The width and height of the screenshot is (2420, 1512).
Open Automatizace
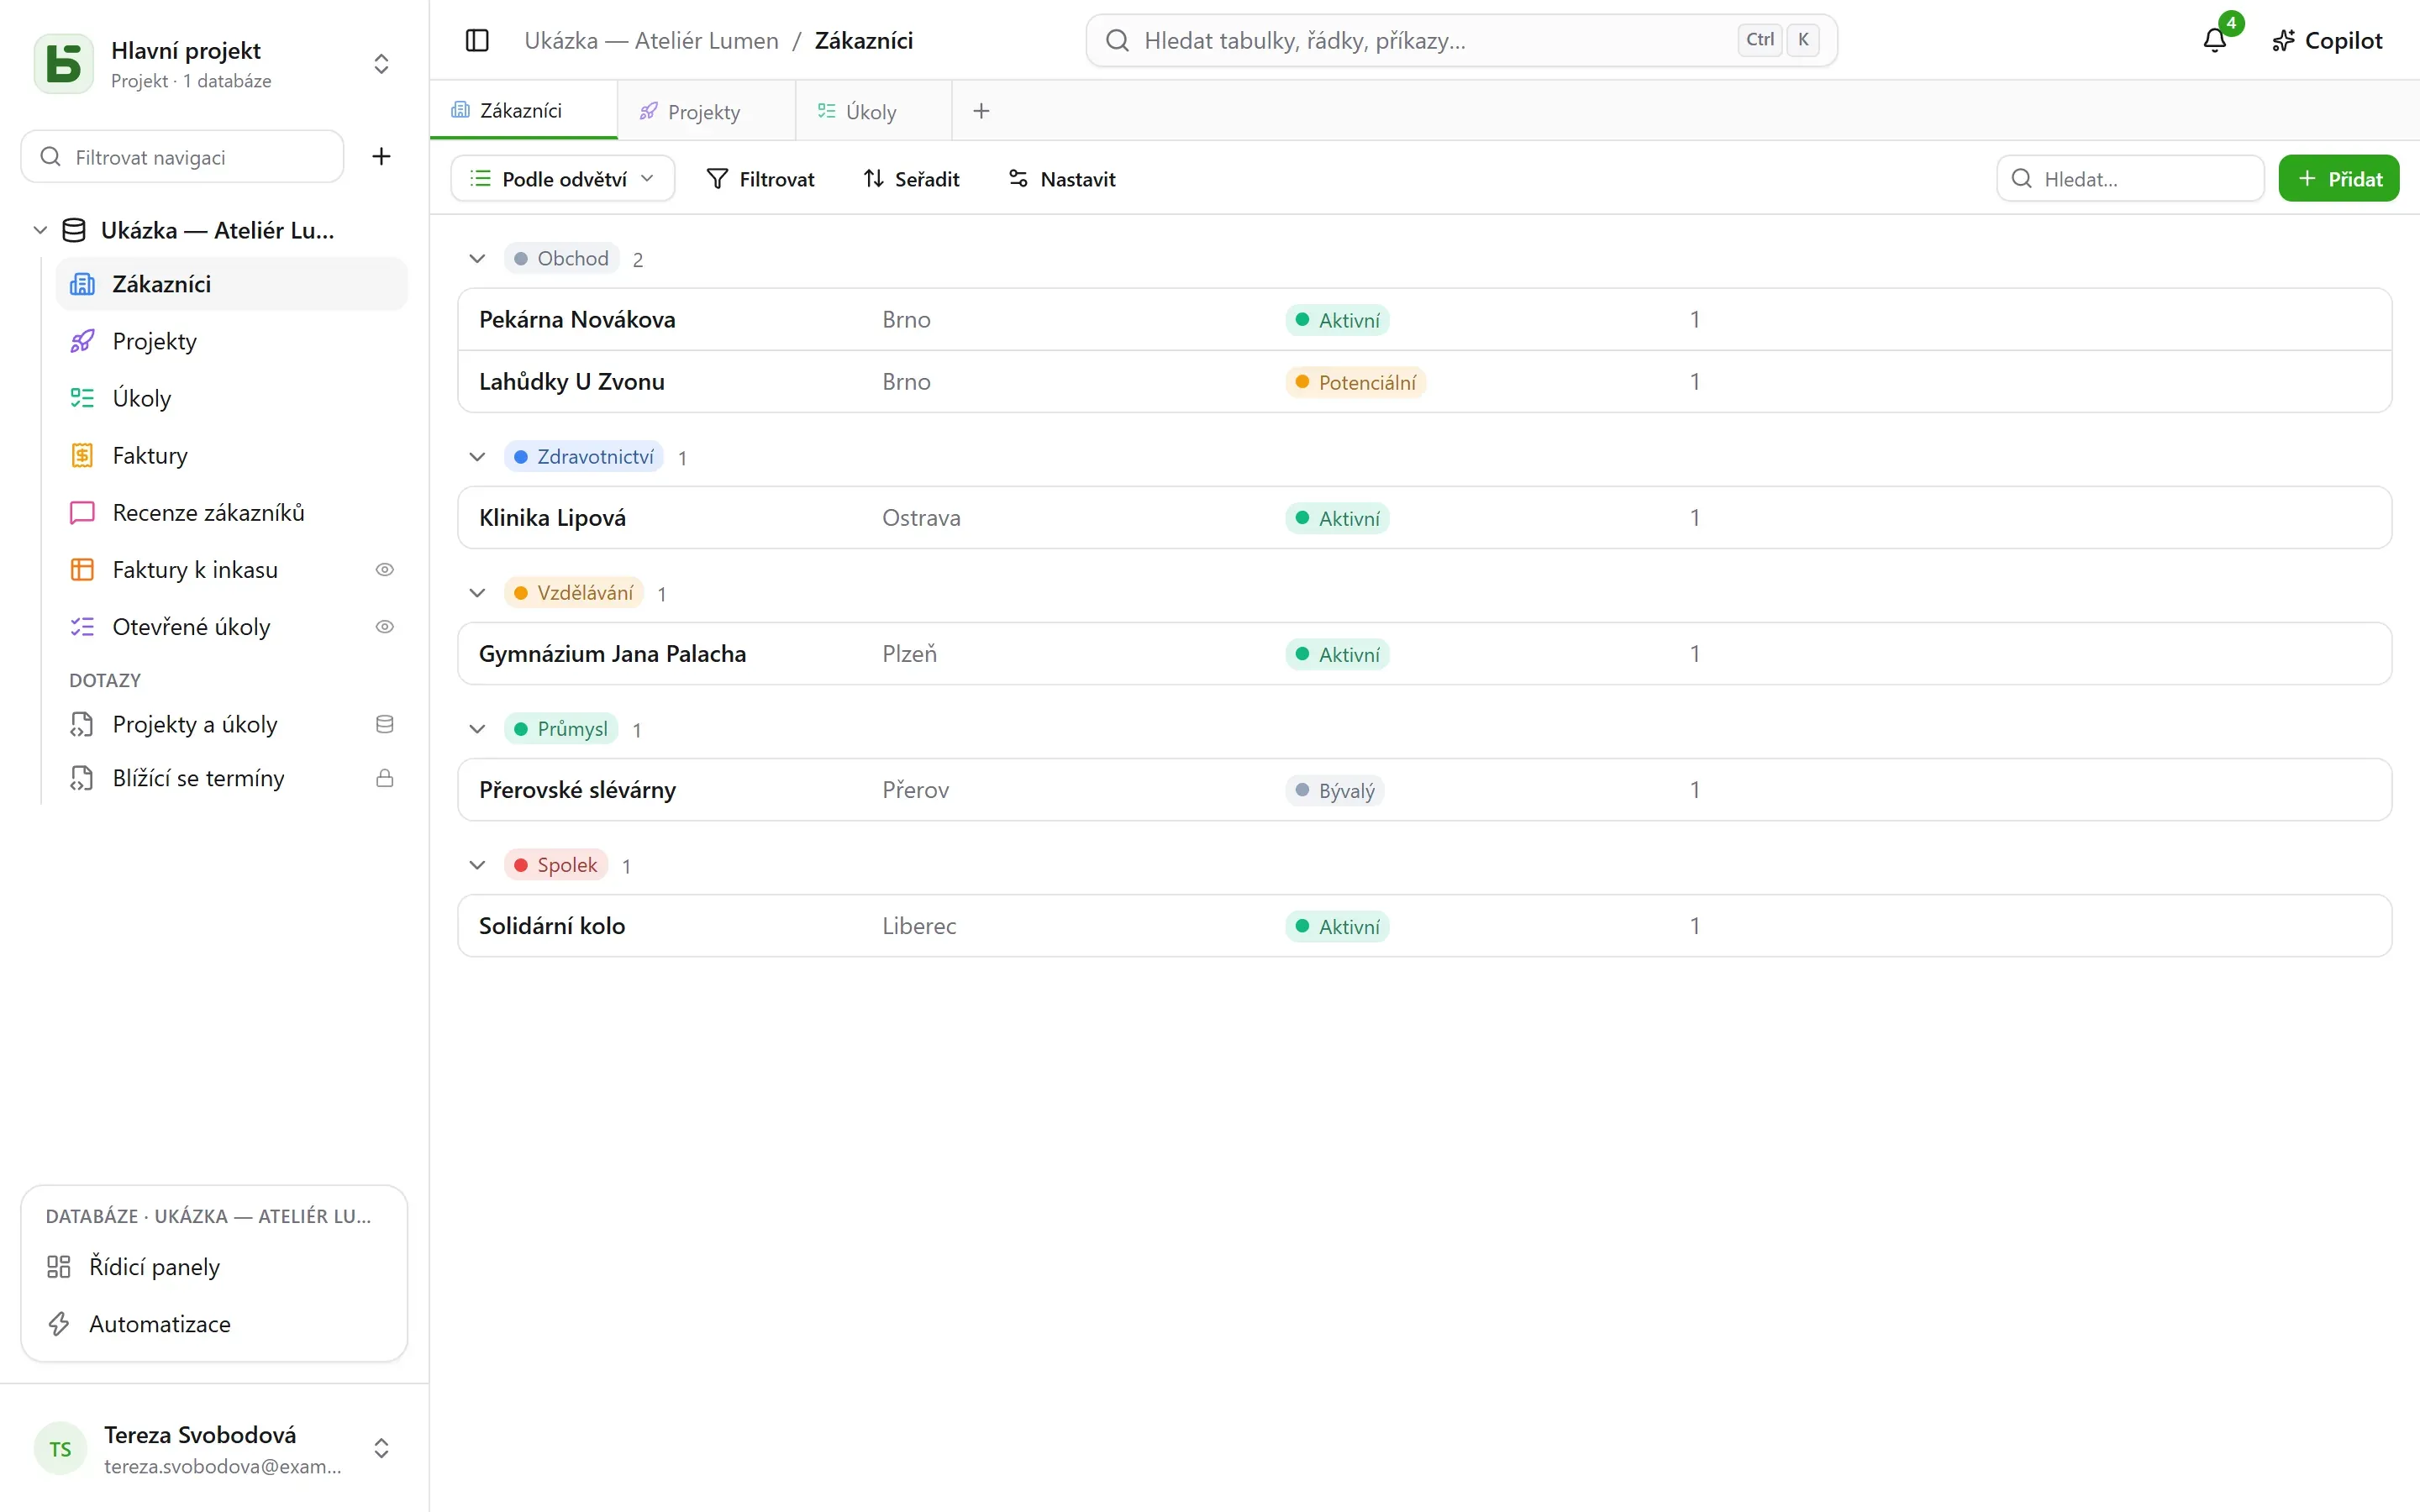point(214,1323)
